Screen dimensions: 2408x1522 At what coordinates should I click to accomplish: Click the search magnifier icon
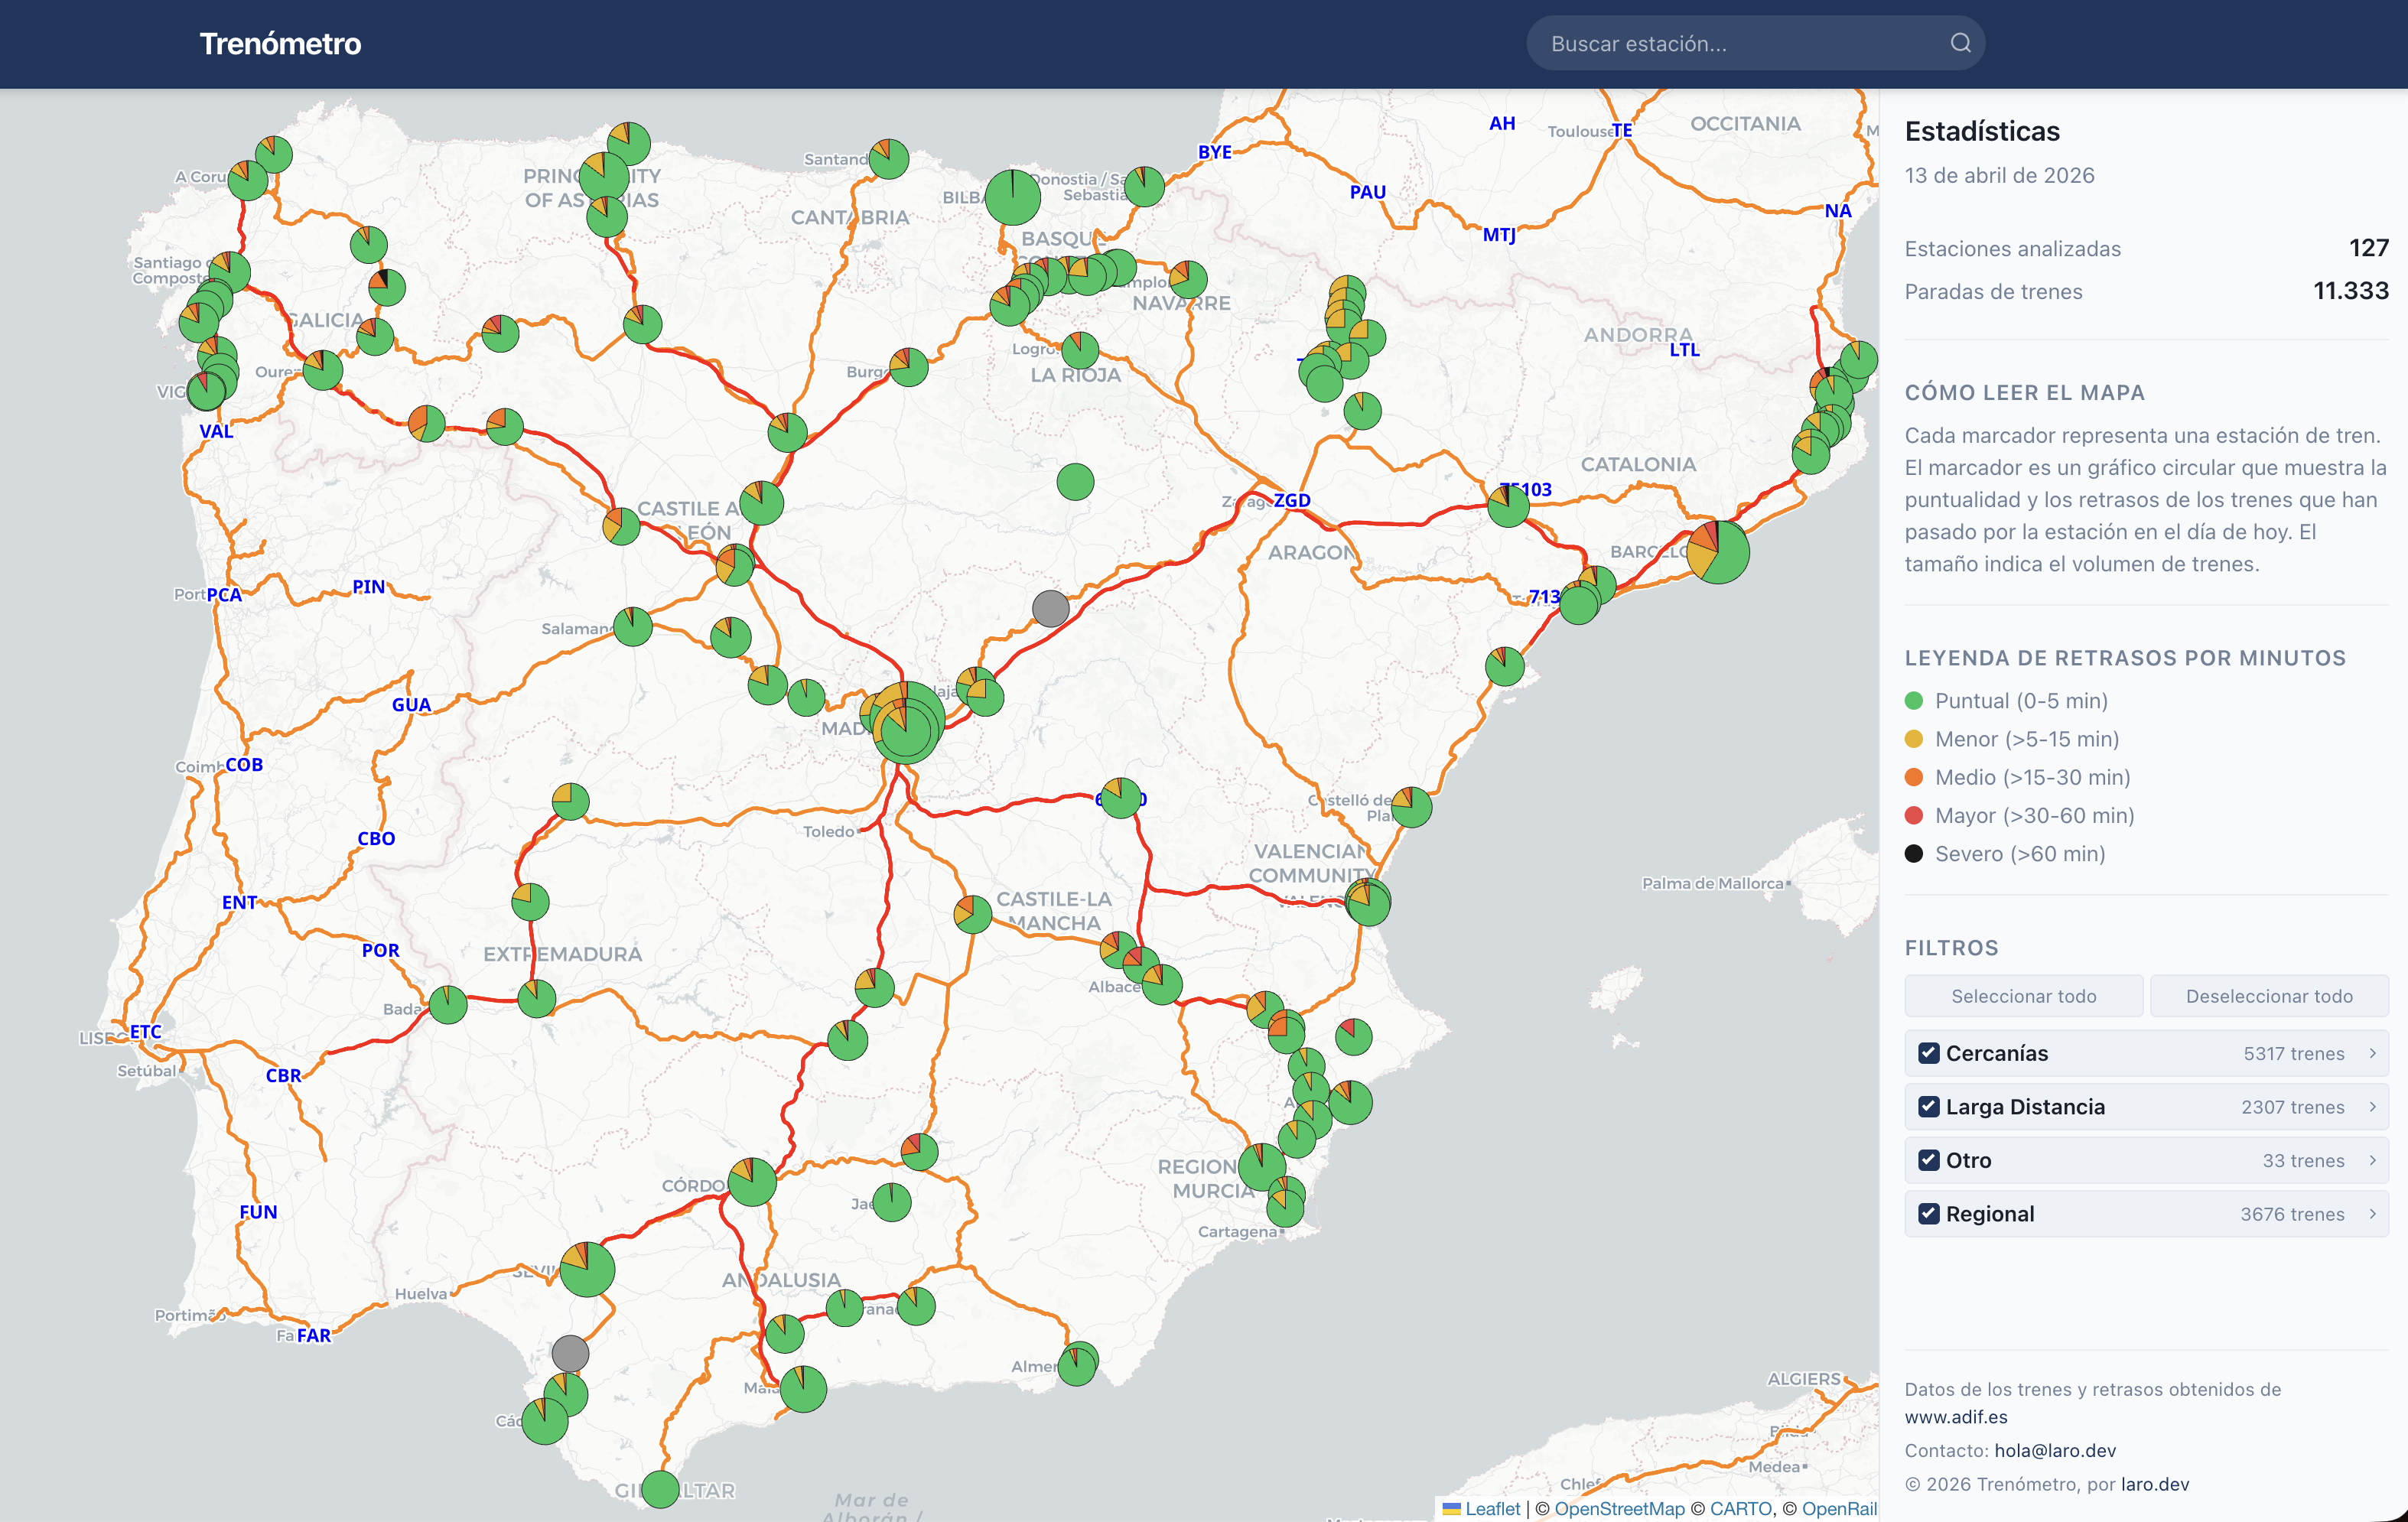click(1960, 43)
